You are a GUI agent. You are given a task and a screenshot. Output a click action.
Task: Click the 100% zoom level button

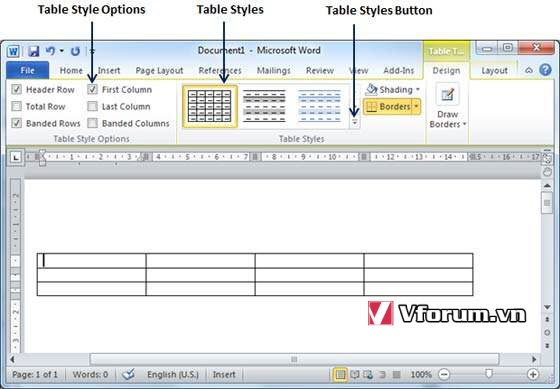point(421,374)
